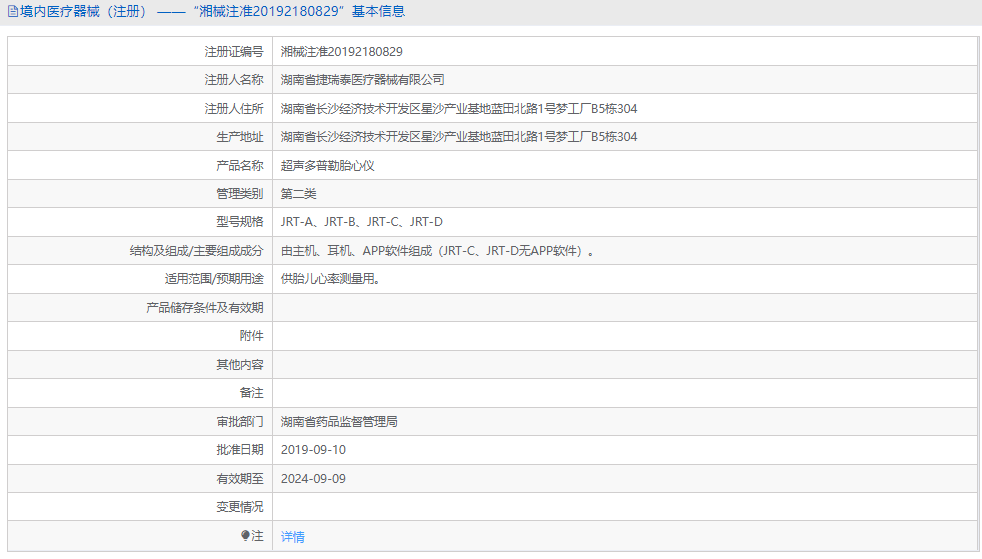Screen dimensions: 982x559
Task: Click the approving department 湖南省药品监督管理局
Action: point(339,421)
